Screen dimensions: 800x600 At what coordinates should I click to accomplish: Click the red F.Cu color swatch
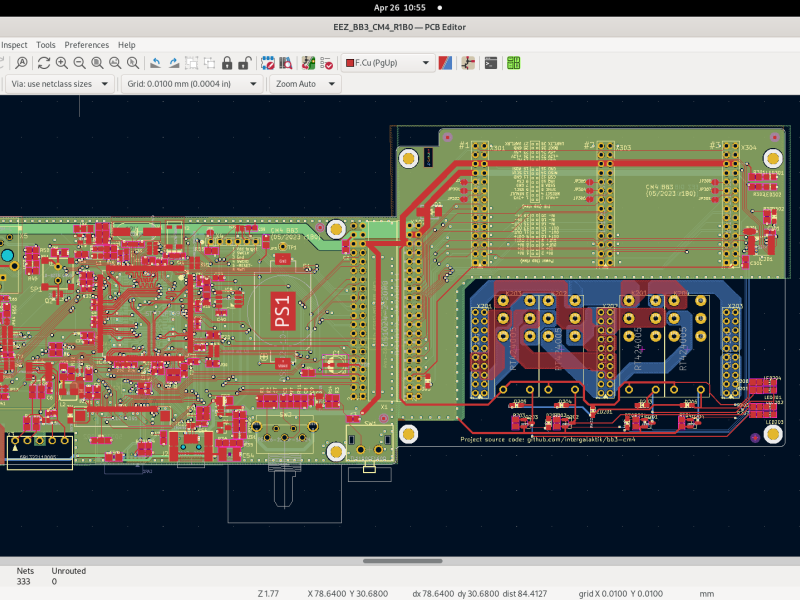[x=349, y=63]
